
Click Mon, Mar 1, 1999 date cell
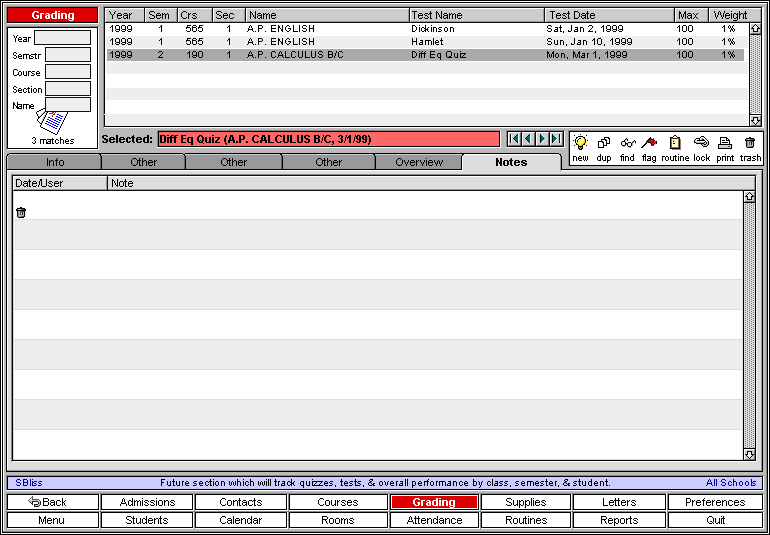point(586,55)
